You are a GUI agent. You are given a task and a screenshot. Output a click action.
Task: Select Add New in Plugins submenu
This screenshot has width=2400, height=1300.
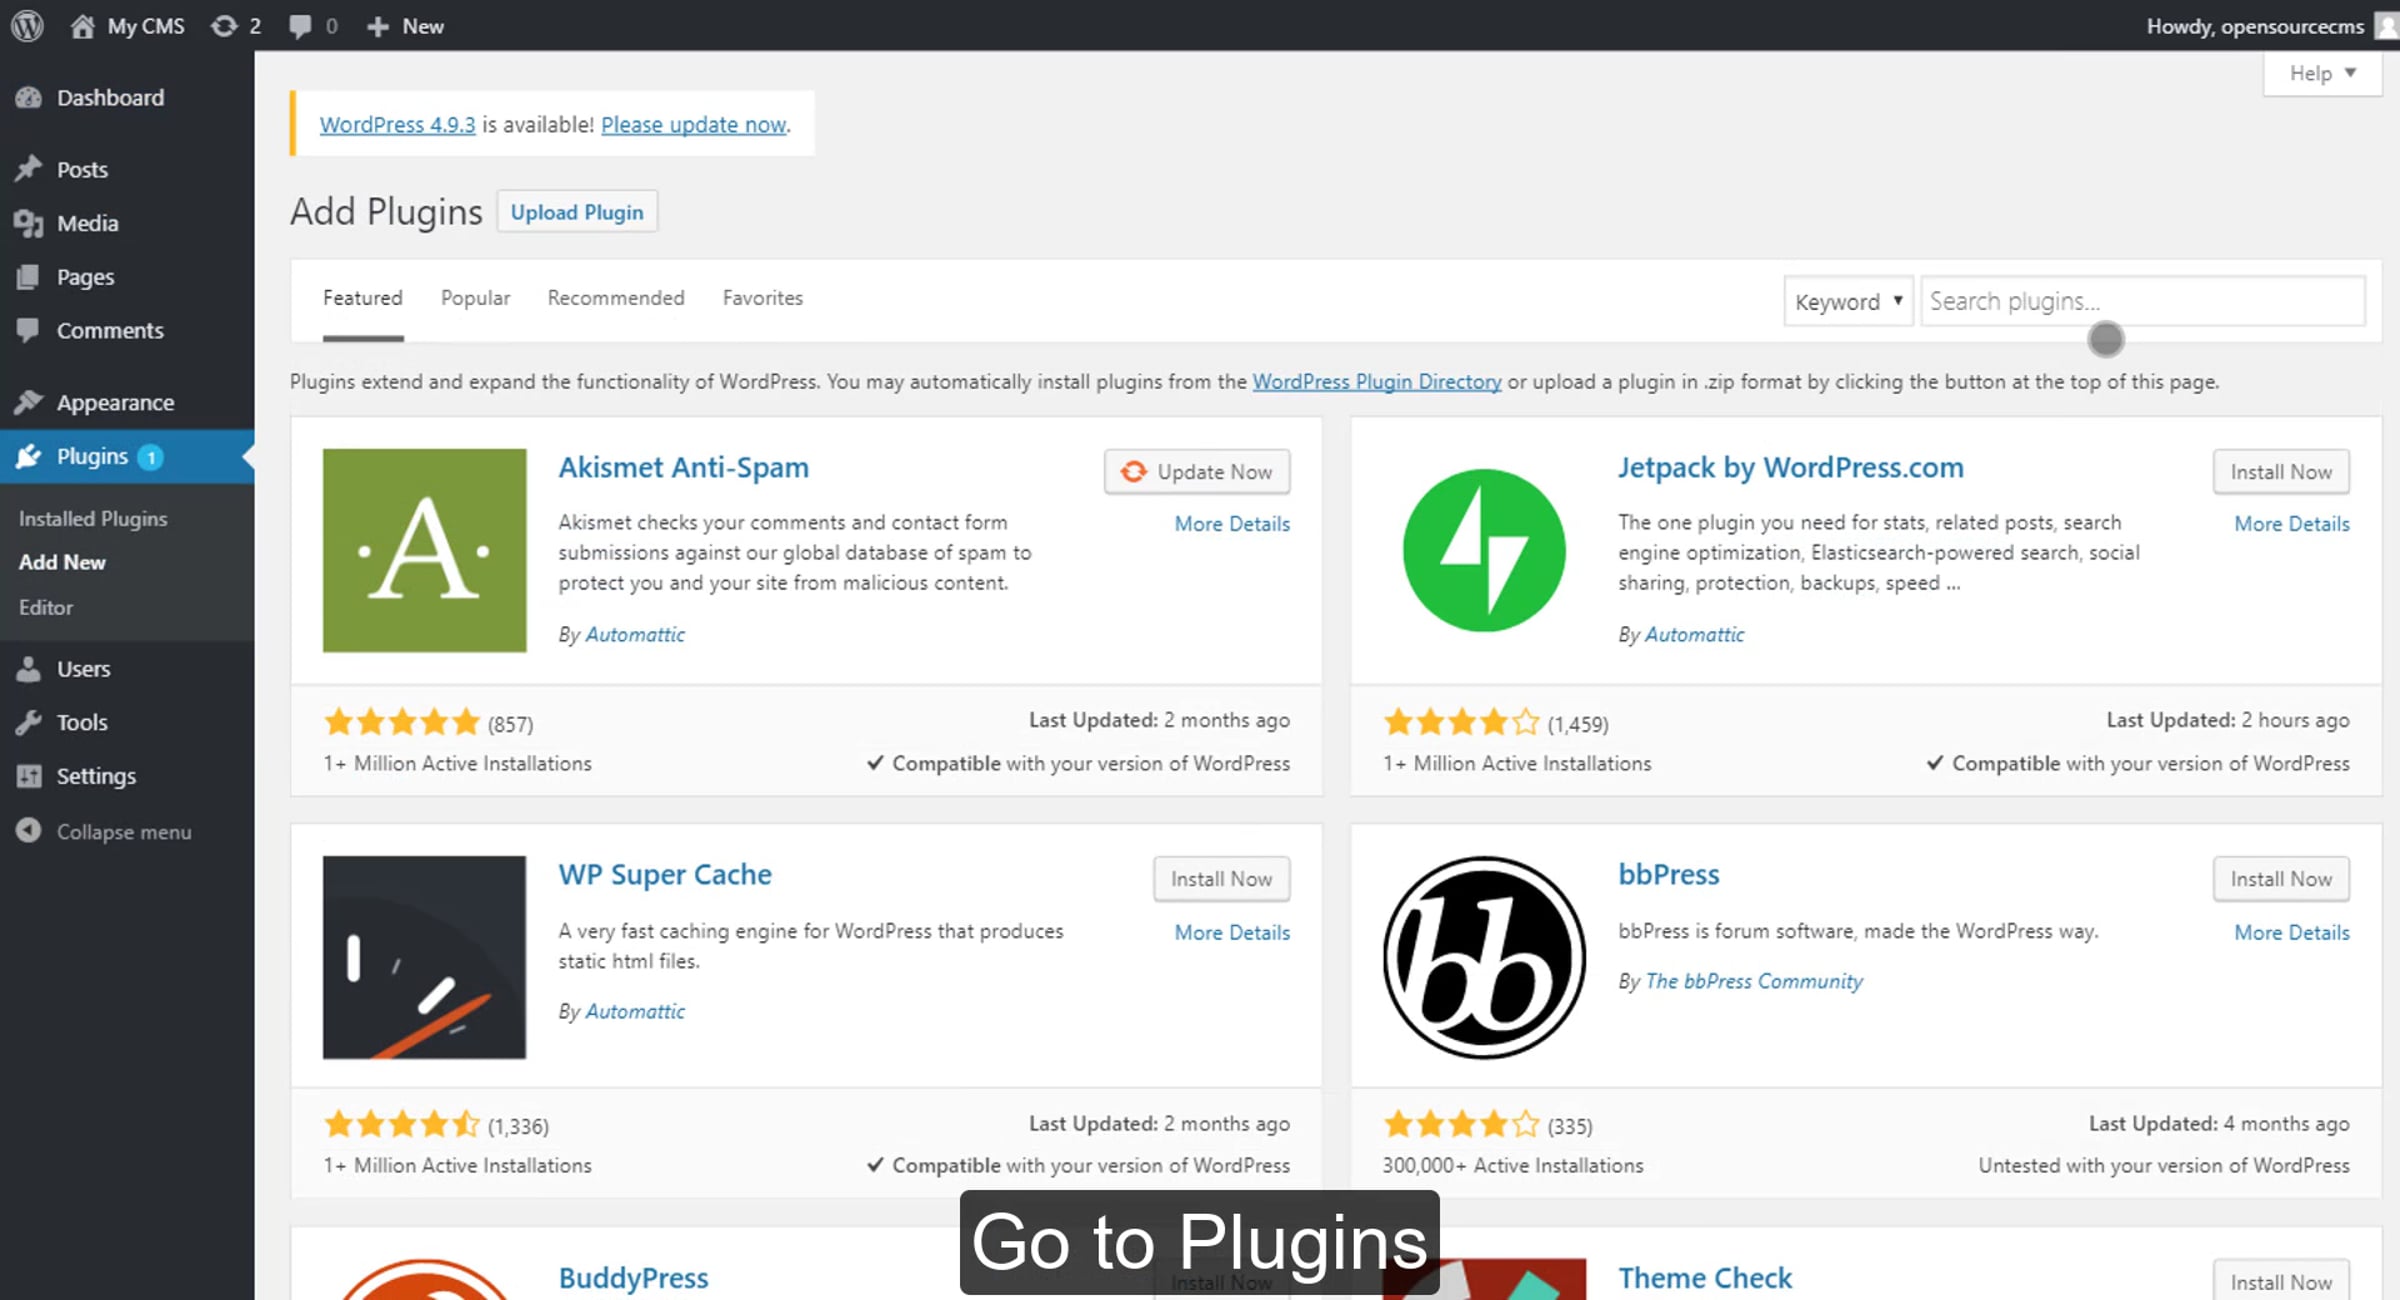coord(62,562)
